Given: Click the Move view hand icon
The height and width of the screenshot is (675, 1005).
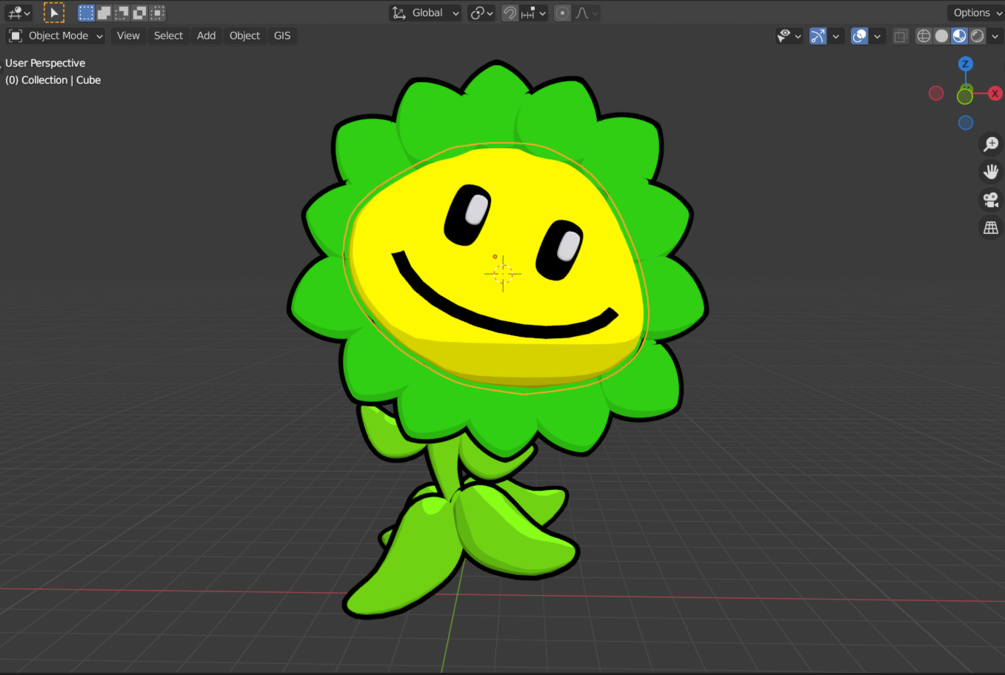Looking at the screenshot, I should [x=991, y=172].
